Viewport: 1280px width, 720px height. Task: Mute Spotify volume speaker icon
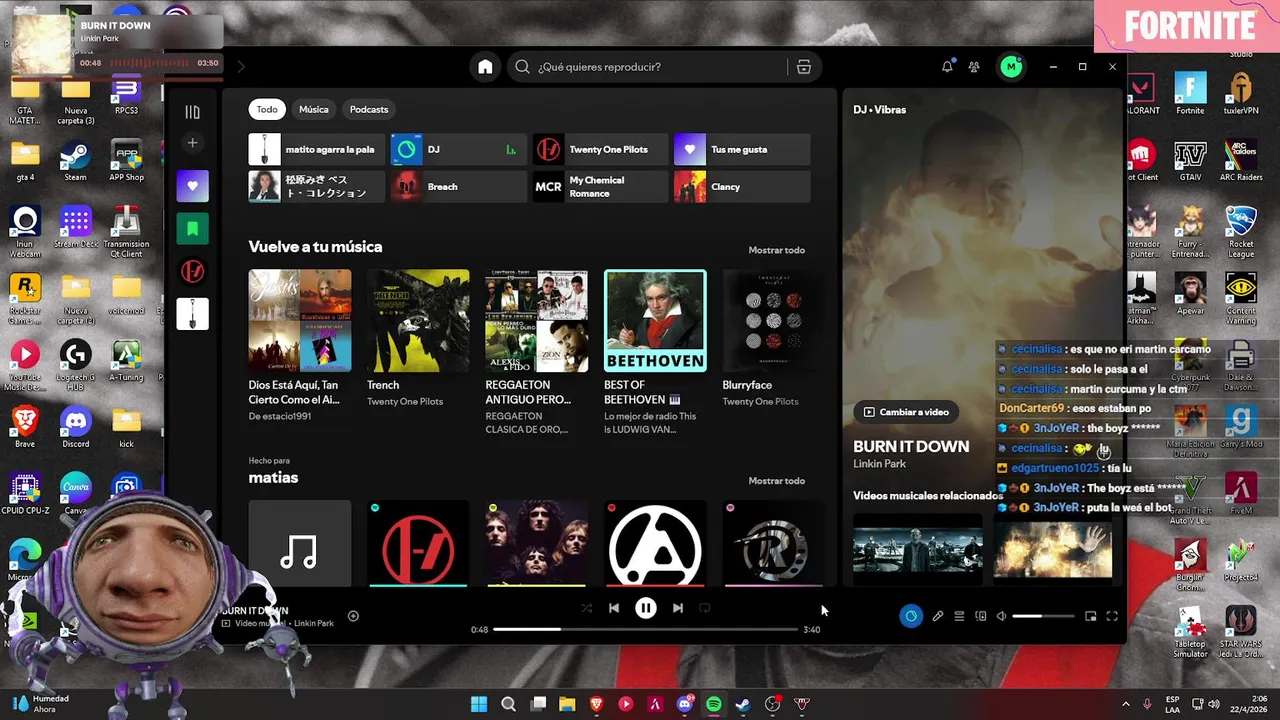click(1002, 616)
